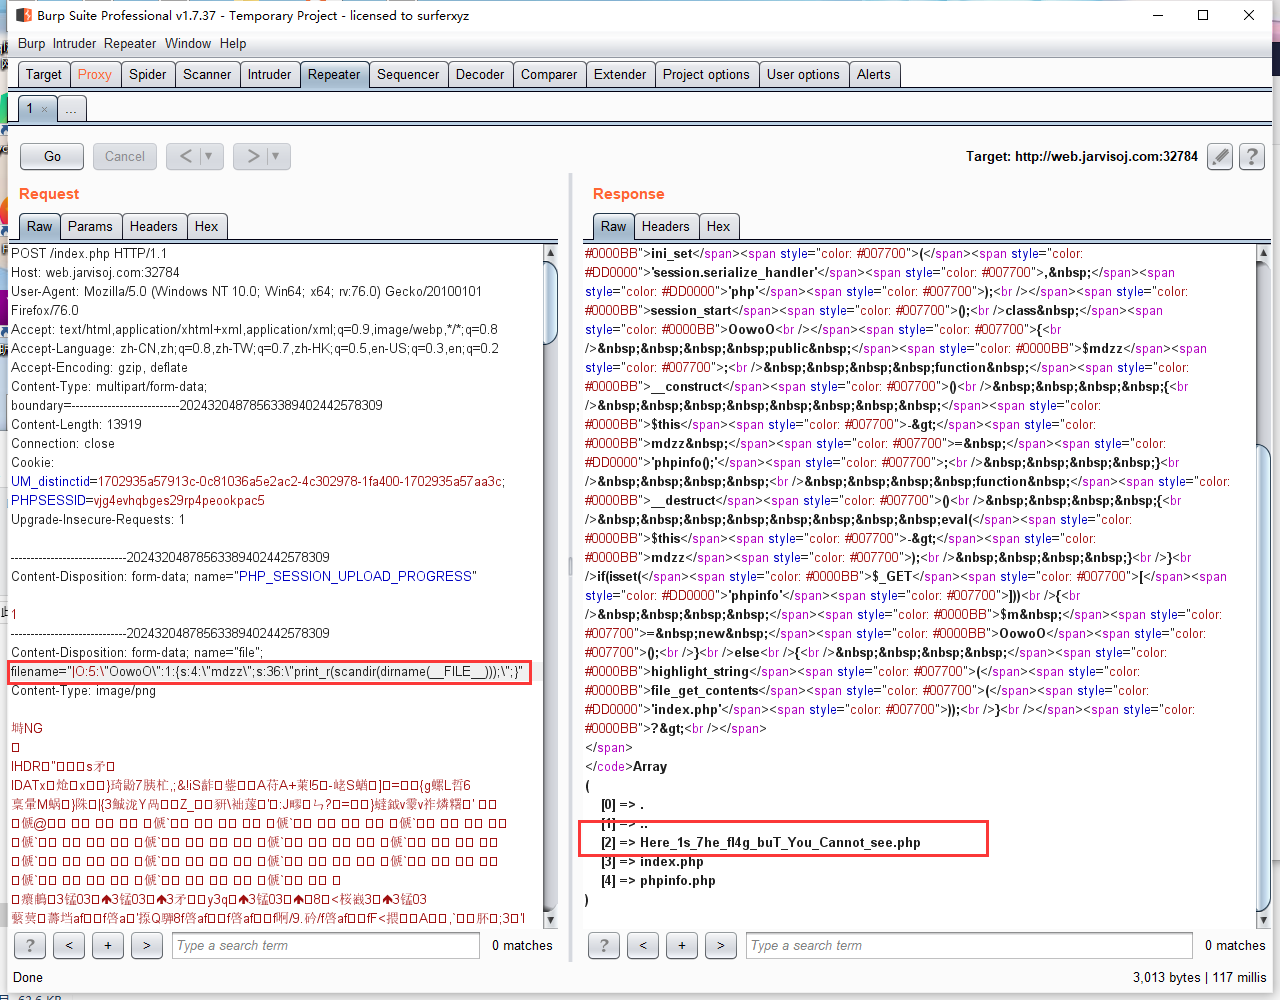
Task: Click the response search previous match button
Action: (x=643, y=945)
